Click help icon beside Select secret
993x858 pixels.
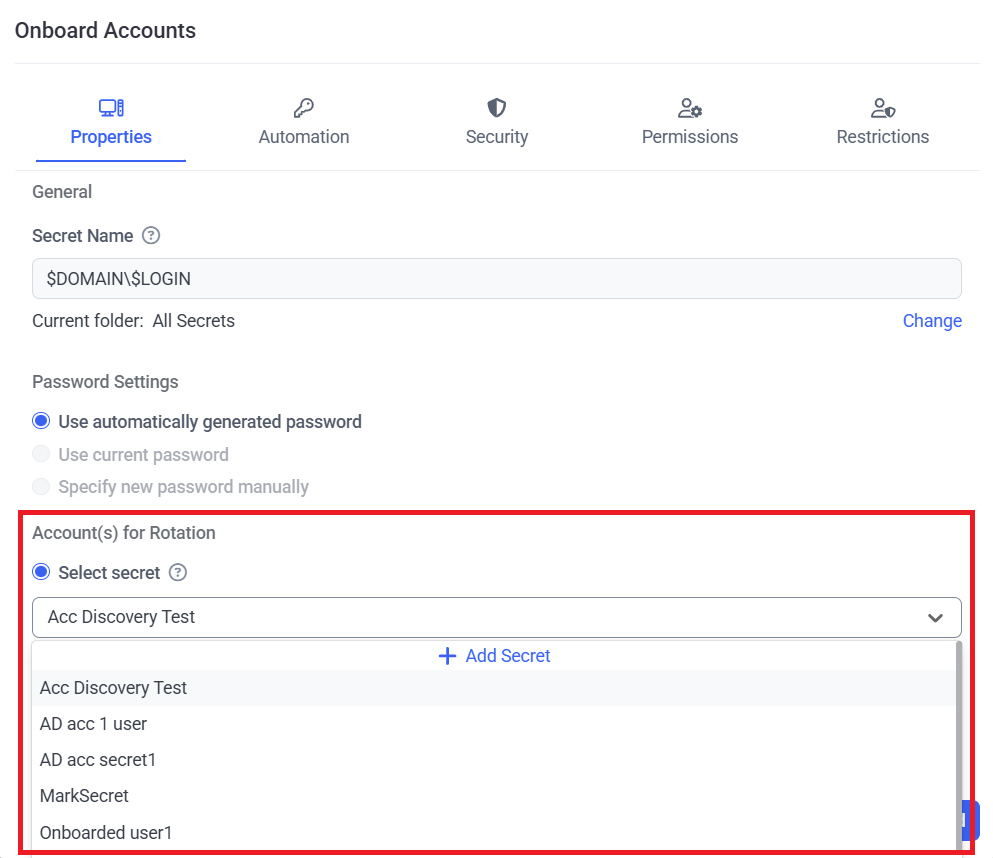click(x=178, y=573)
